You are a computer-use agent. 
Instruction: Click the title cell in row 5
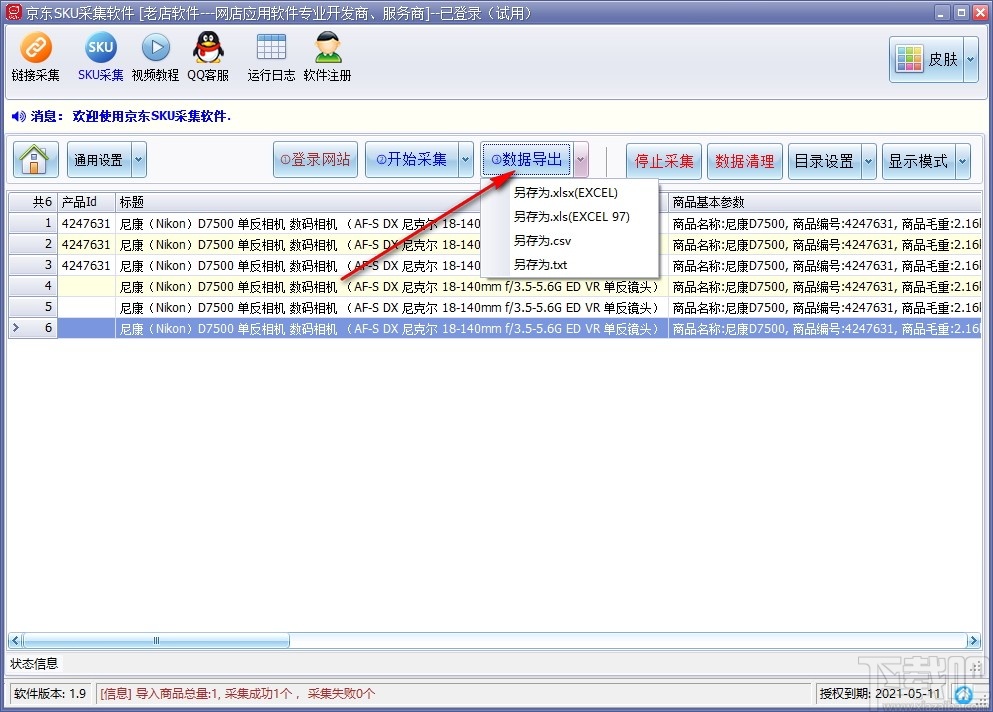[x=391, y=307]
